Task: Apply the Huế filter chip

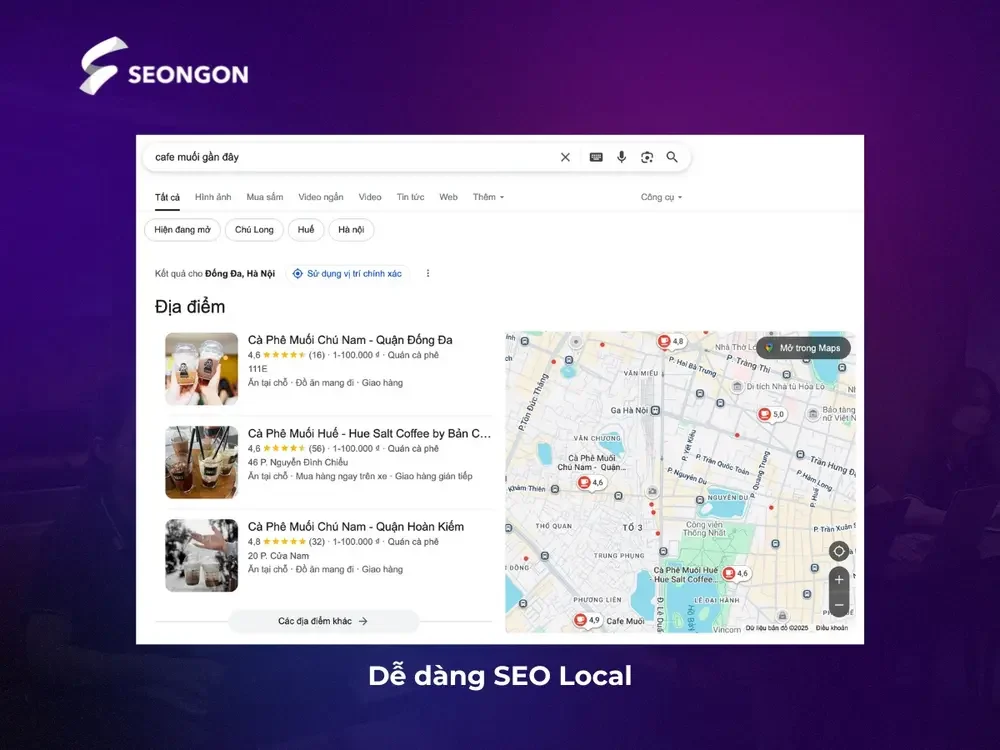Action: click(x=306, y=230)
